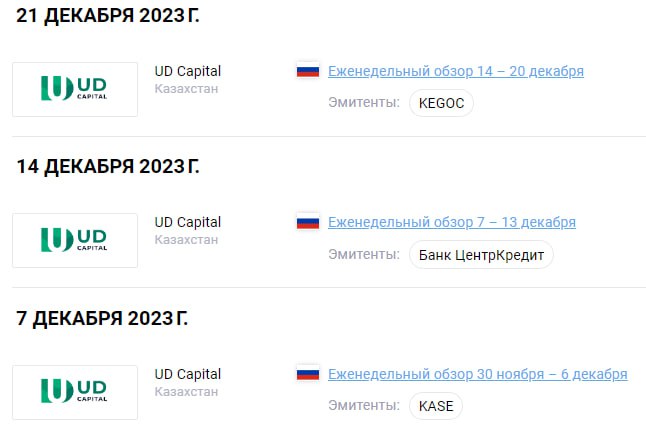Open the UD Capital logo under 21 декабря 2023
646x428 pixels.
pos(75,89)
